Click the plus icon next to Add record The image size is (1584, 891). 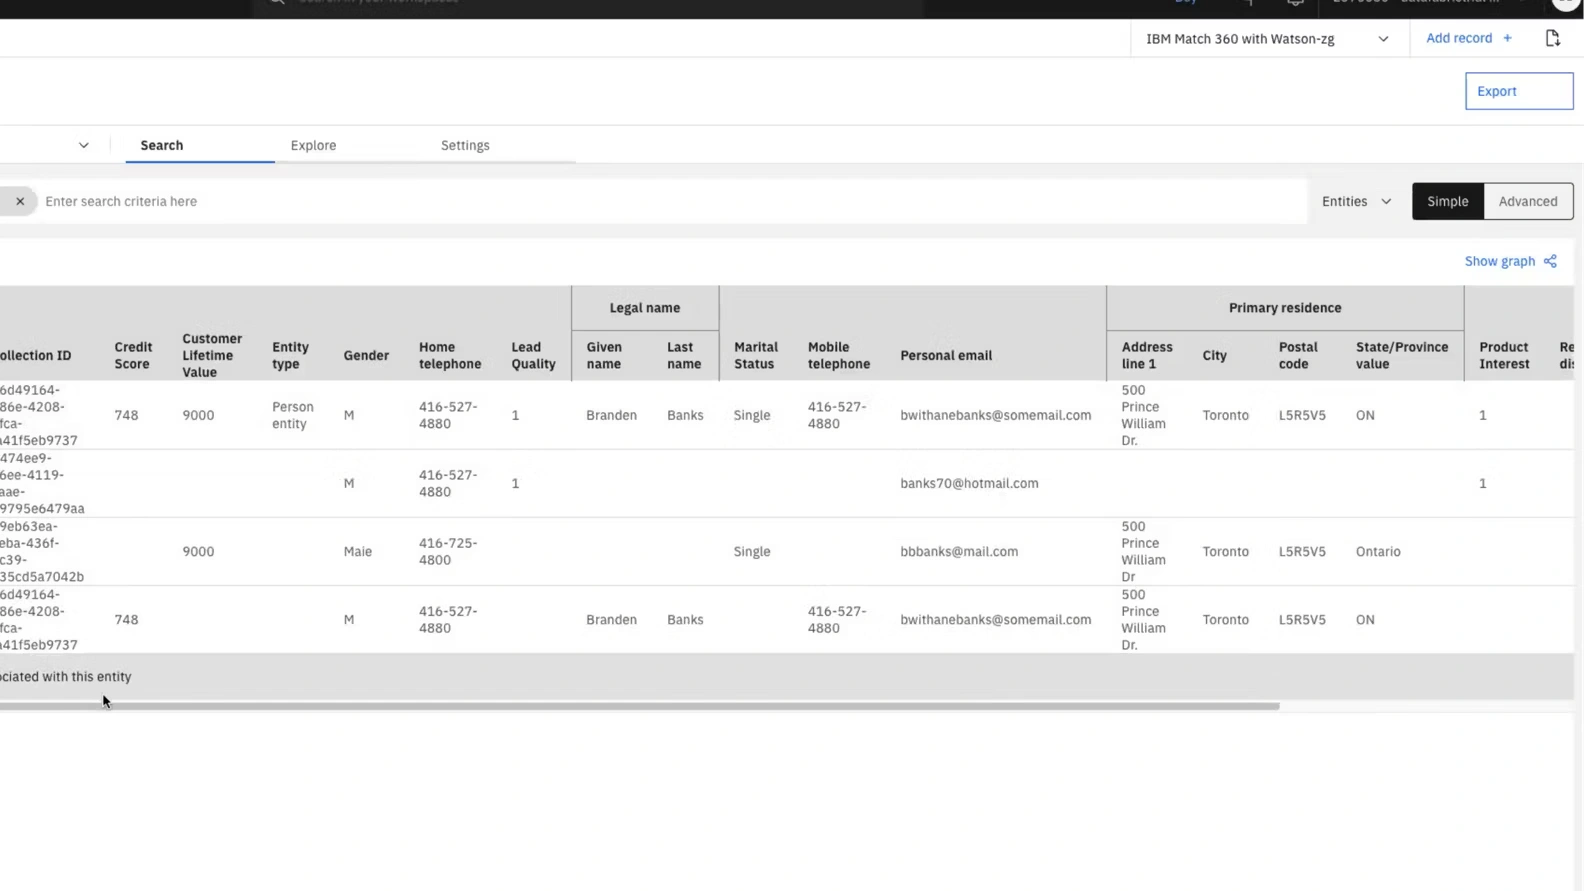tap(1507, 38)
